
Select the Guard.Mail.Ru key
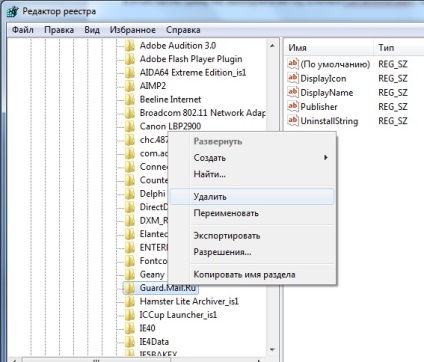tap(168, 288)
